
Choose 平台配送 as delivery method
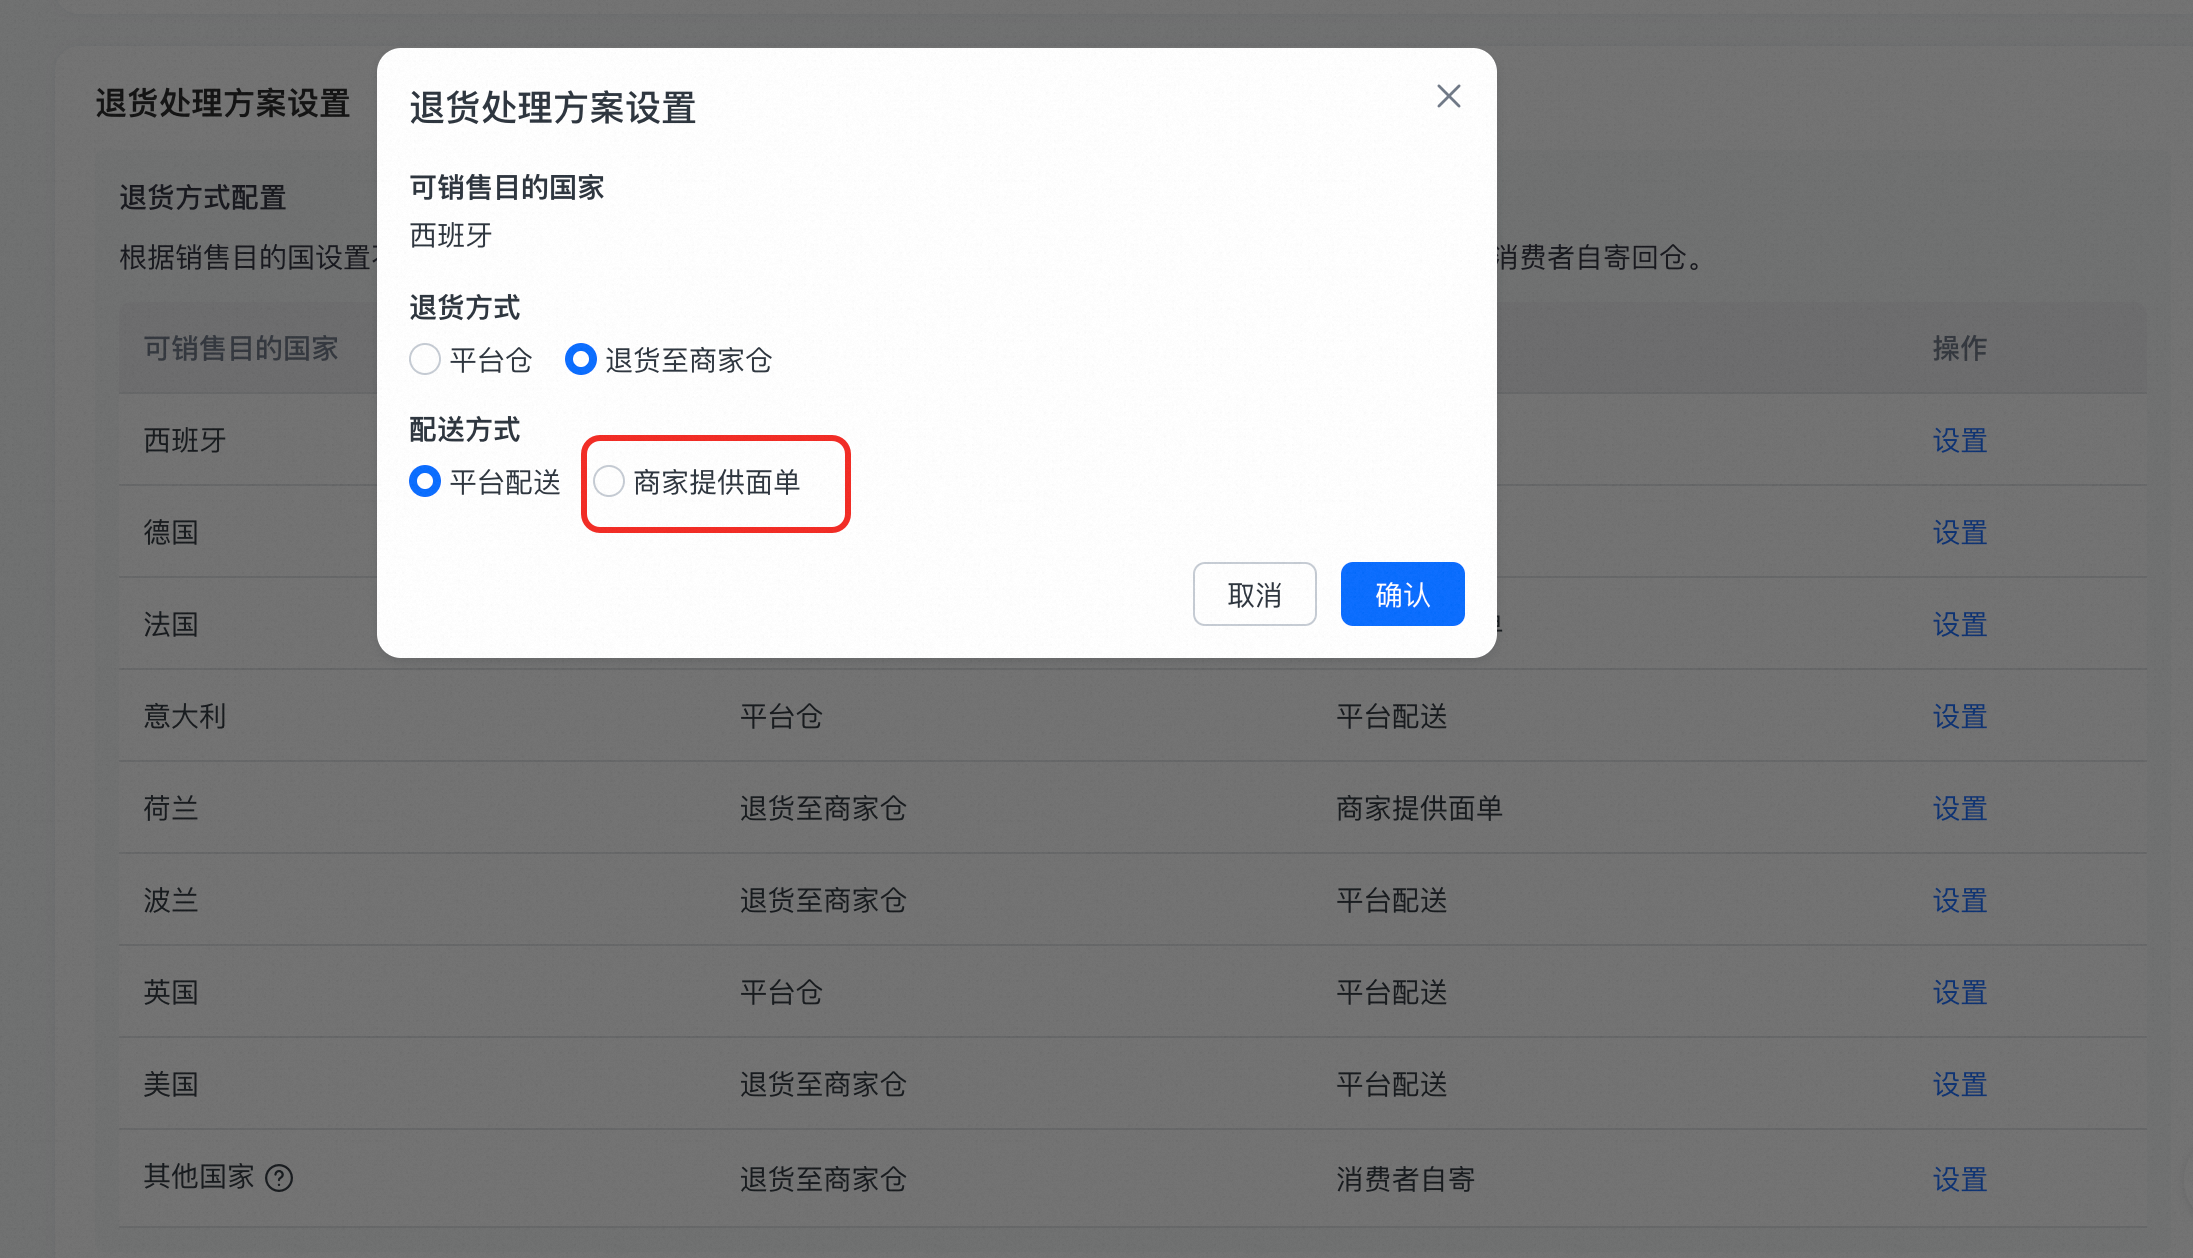click(x=424, y=481)
